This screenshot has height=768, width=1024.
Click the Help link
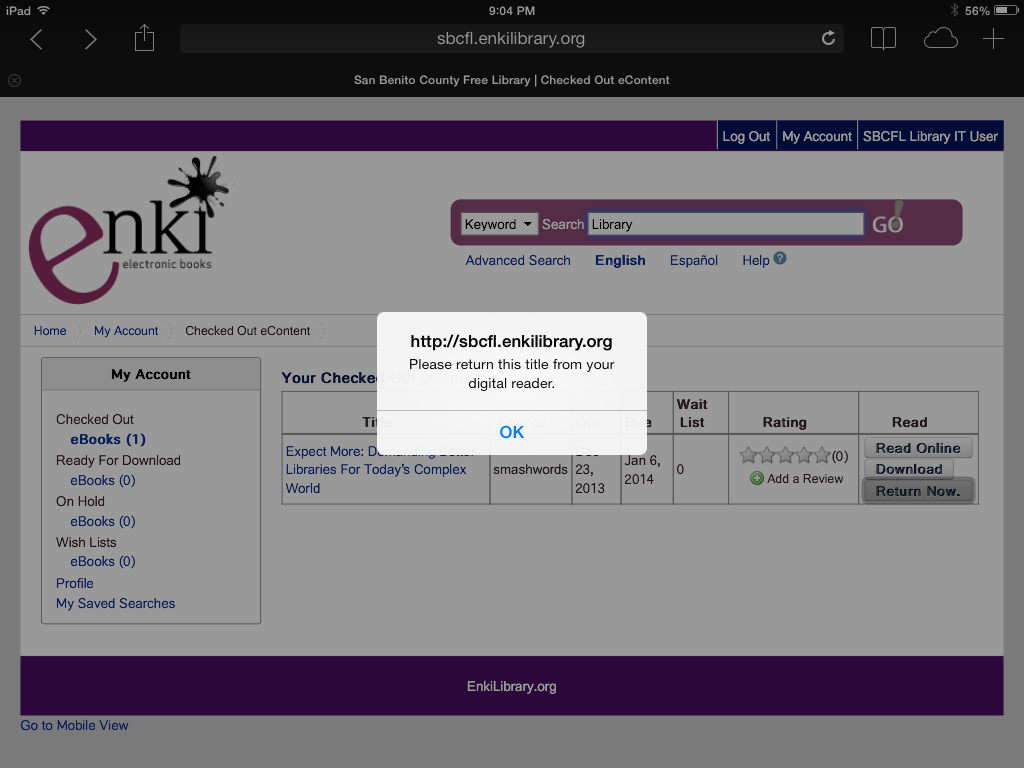coord(756,261)
